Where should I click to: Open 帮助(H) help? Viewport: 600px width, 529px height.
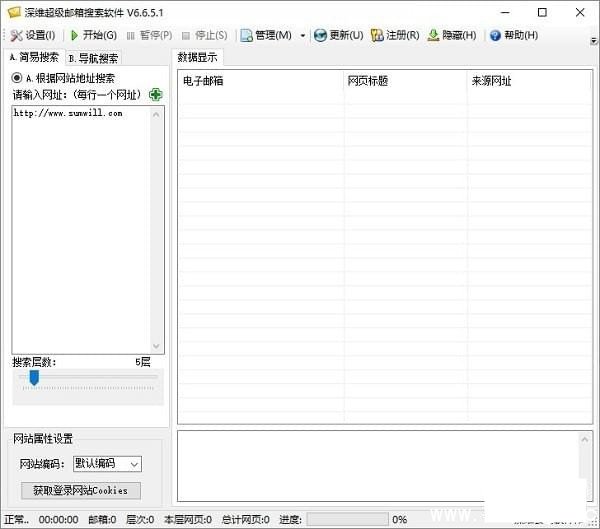click(514, 36)
